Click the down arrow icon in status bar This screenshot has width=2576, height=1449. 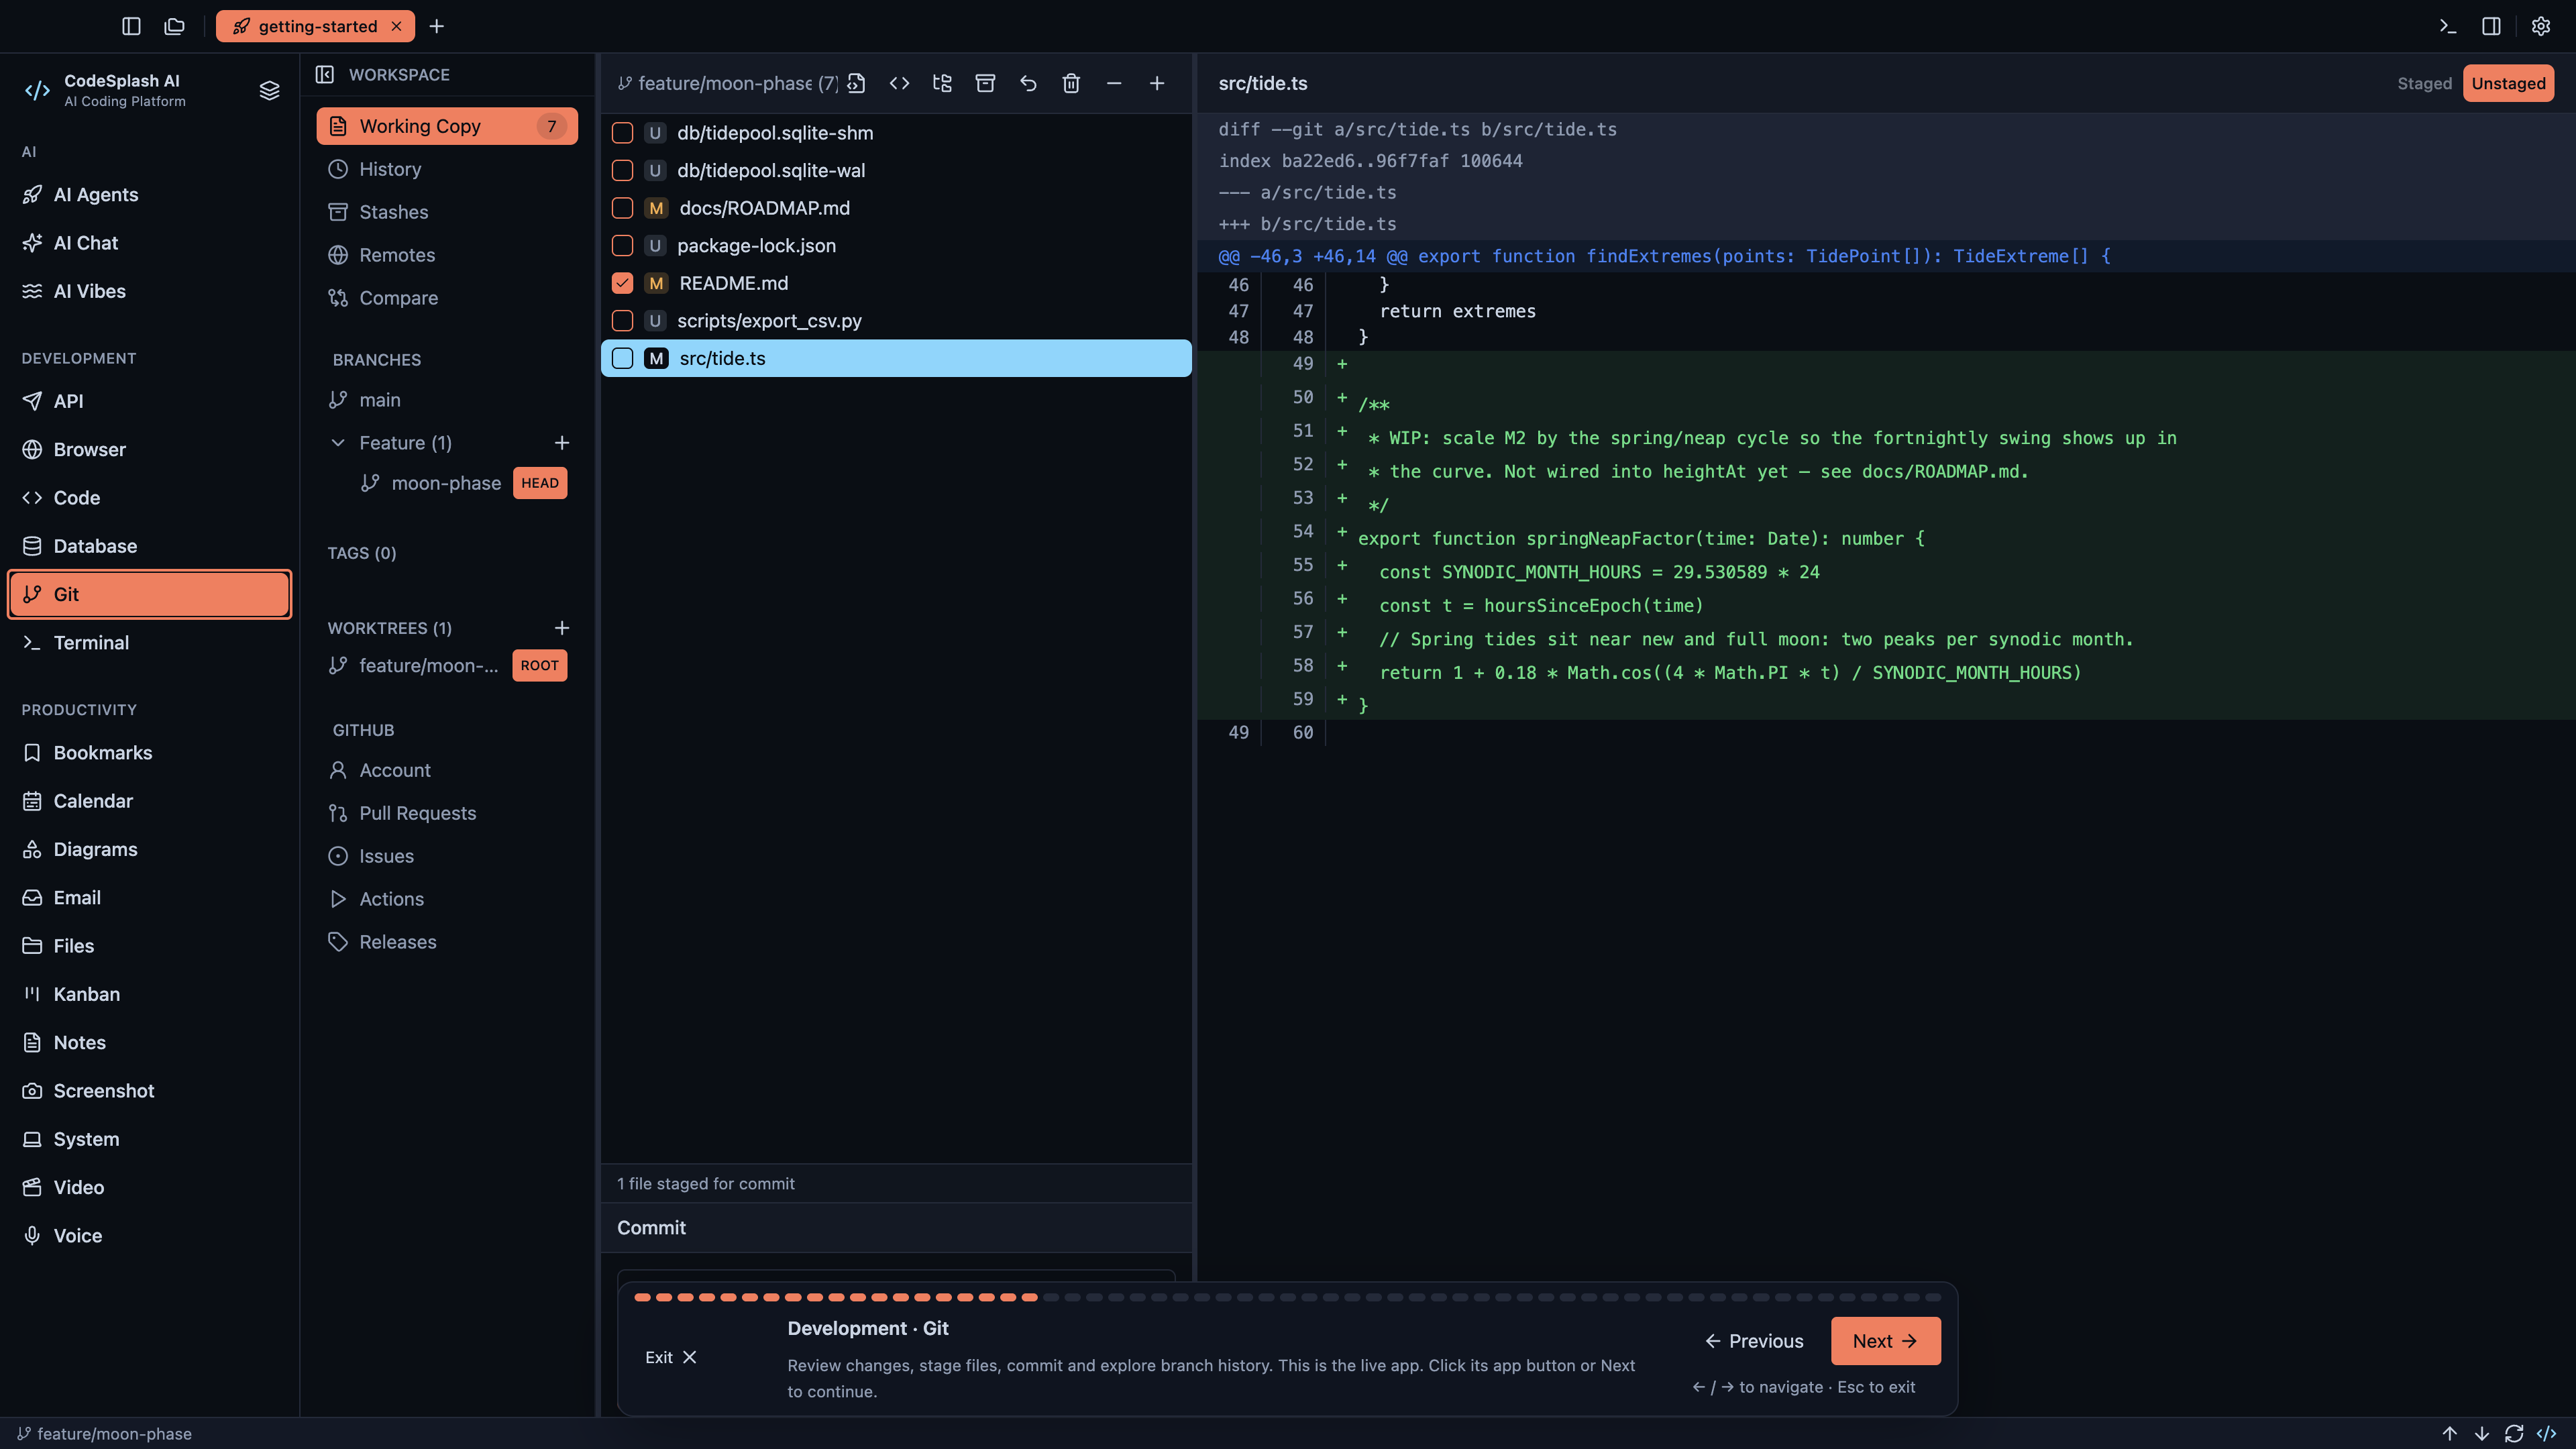[2482, 1433]
